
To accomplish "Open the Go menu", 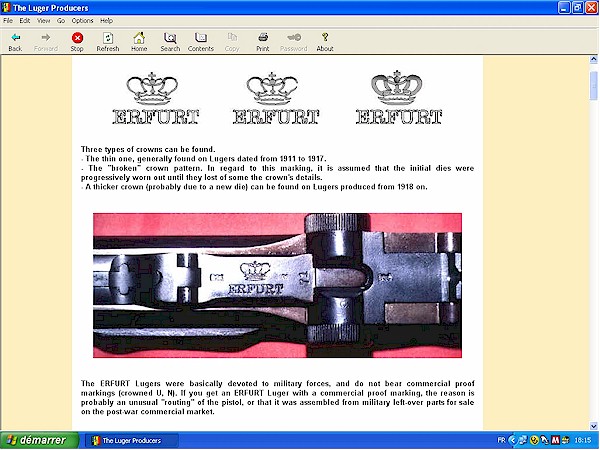I will tap(61, 21).
